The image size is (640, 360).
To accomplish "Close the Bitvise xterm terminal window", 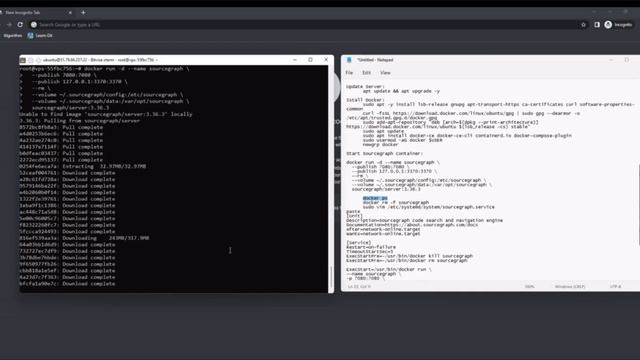I will pyautogui.click(x=326, y=60).
